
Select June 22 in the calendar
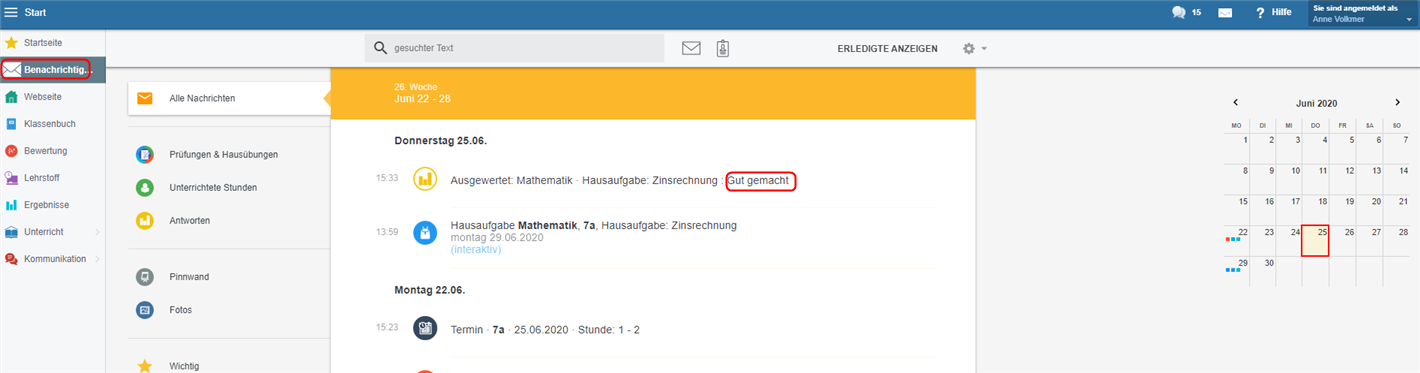pos(1237,240)
